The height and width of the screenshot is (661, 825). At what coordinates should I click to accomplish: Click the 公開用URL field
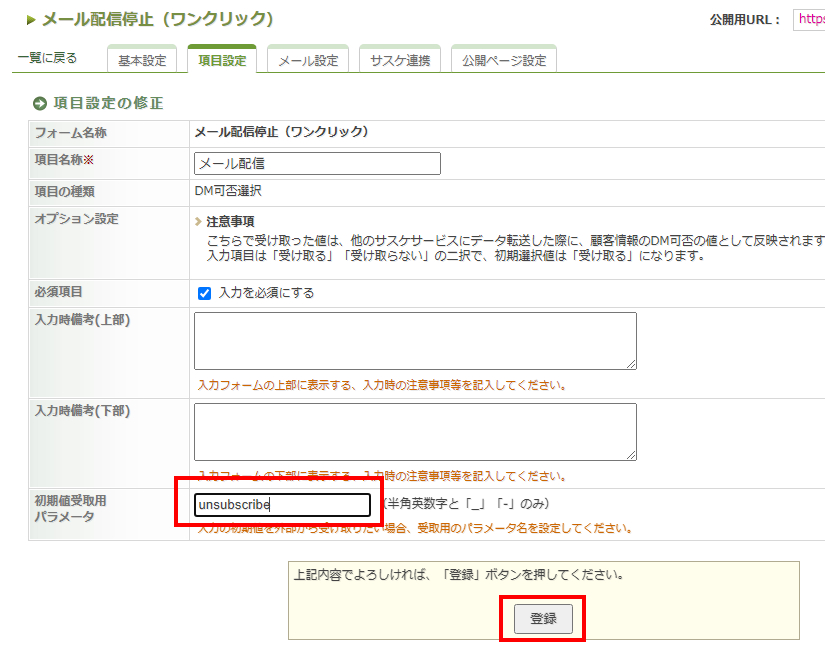808,19
